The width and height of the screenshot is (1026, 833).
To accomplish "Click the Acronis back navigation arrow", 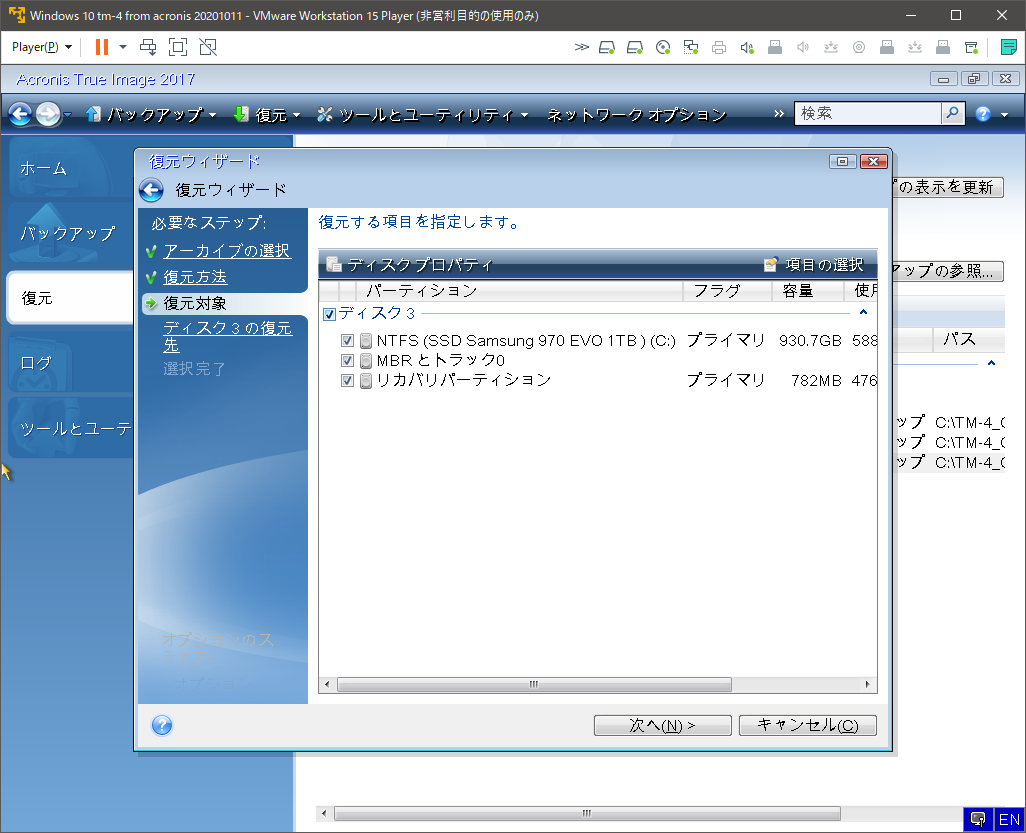I will point(20,115).
